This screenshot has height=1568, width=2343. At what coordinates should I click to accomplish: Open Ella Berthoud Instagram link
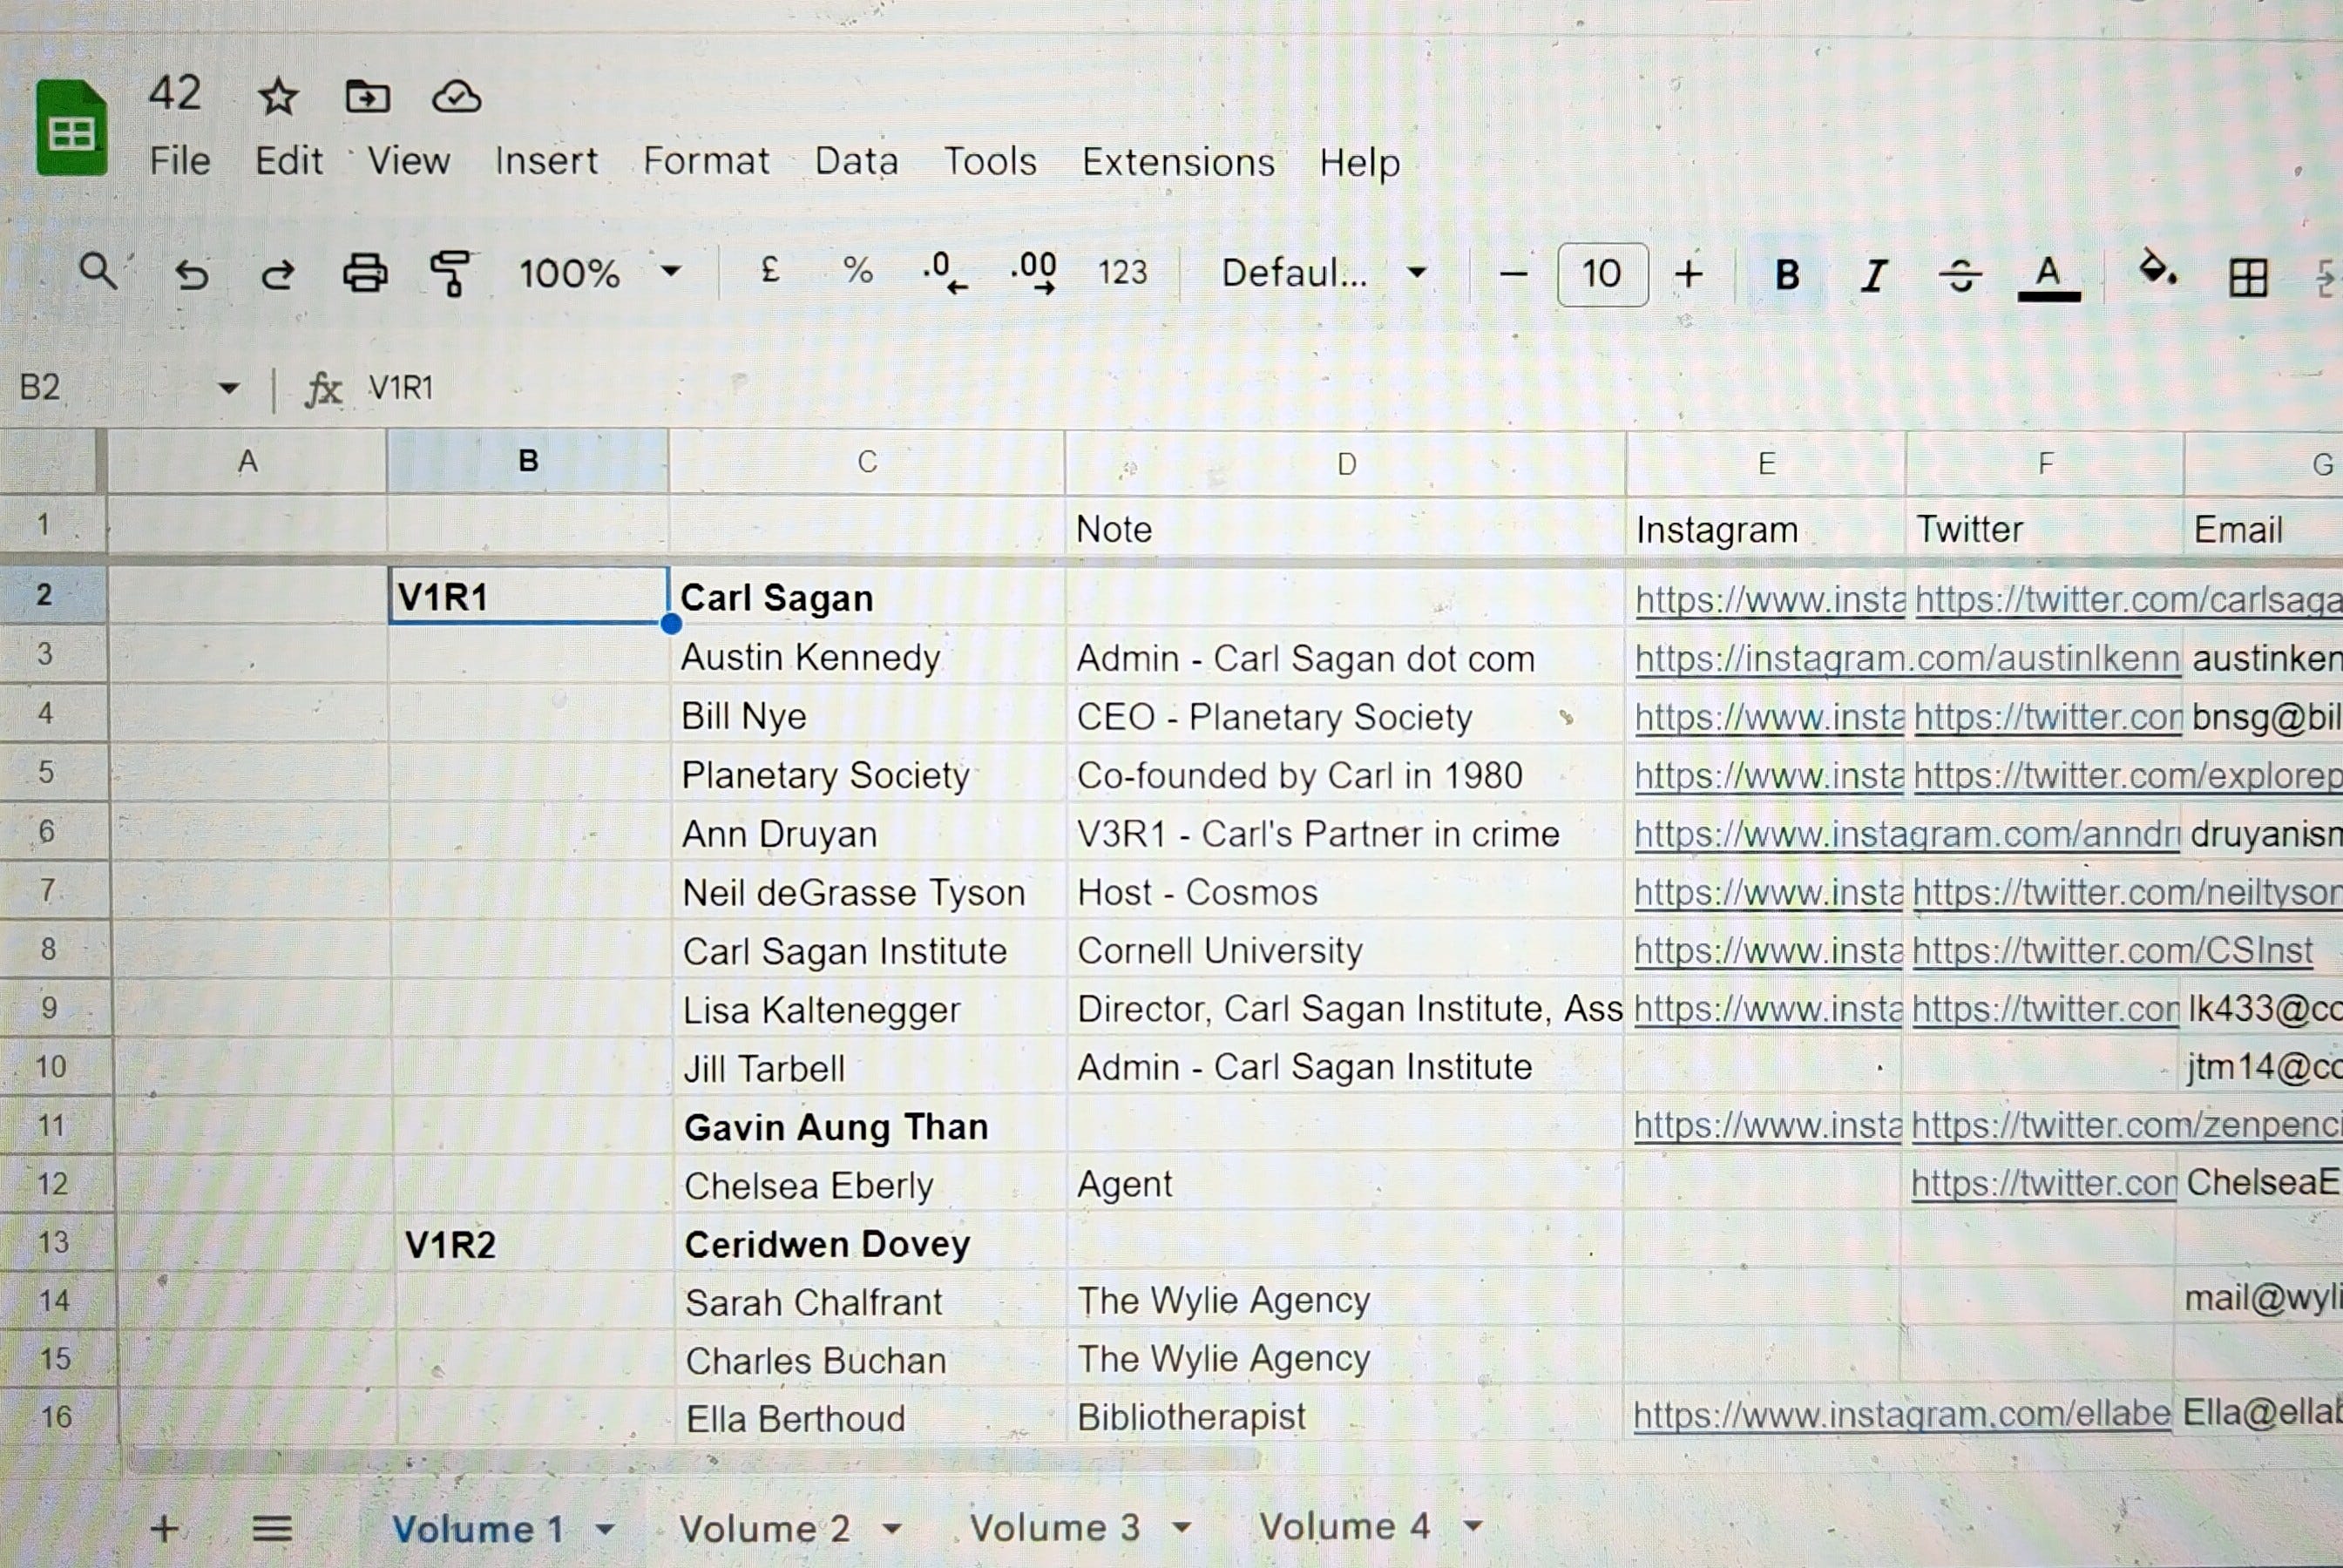[1902, 1414]
